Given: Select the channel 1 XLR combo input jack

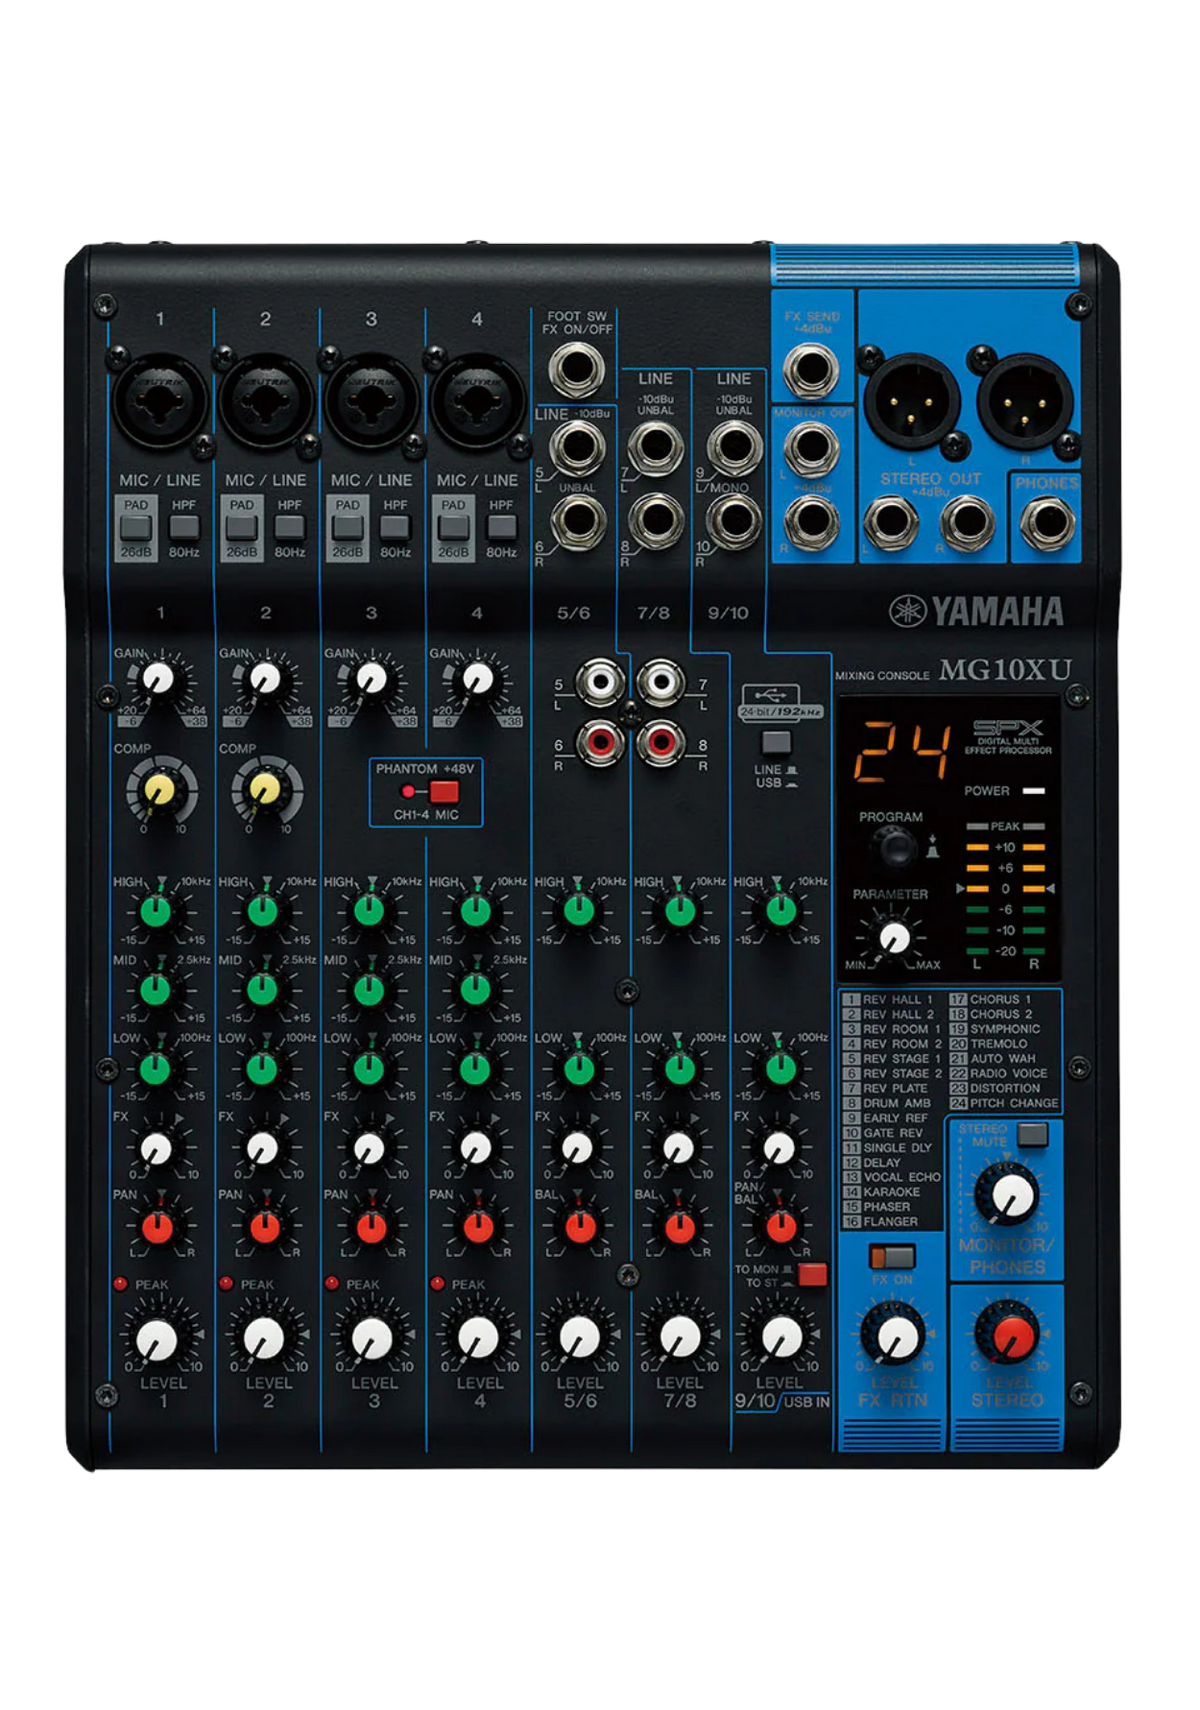Looking at the screenshot, I should click(x=159, y=400).
